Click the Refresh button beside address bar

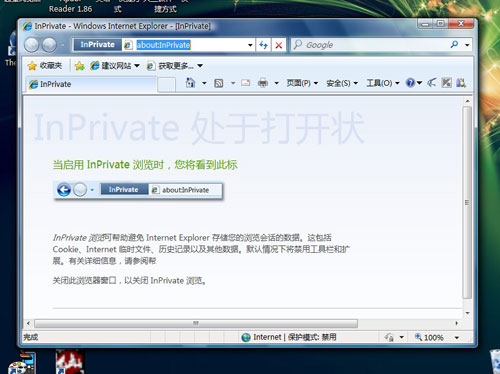click(264, 45)
